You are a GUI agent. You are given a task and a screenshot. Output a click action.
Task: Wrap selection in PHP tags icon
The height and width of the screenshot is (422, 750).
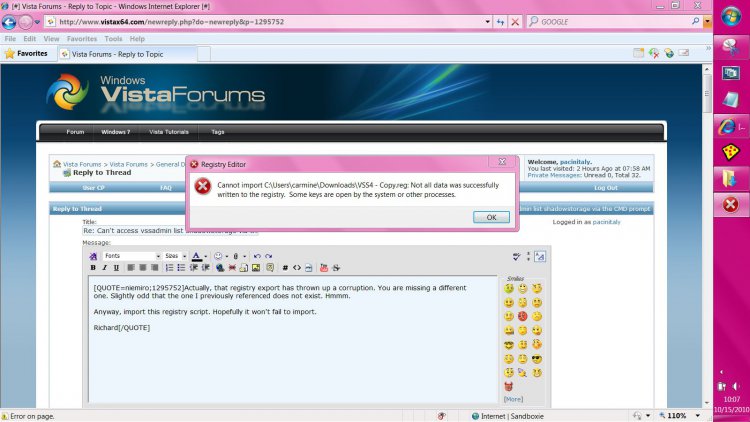coord(309,268)
